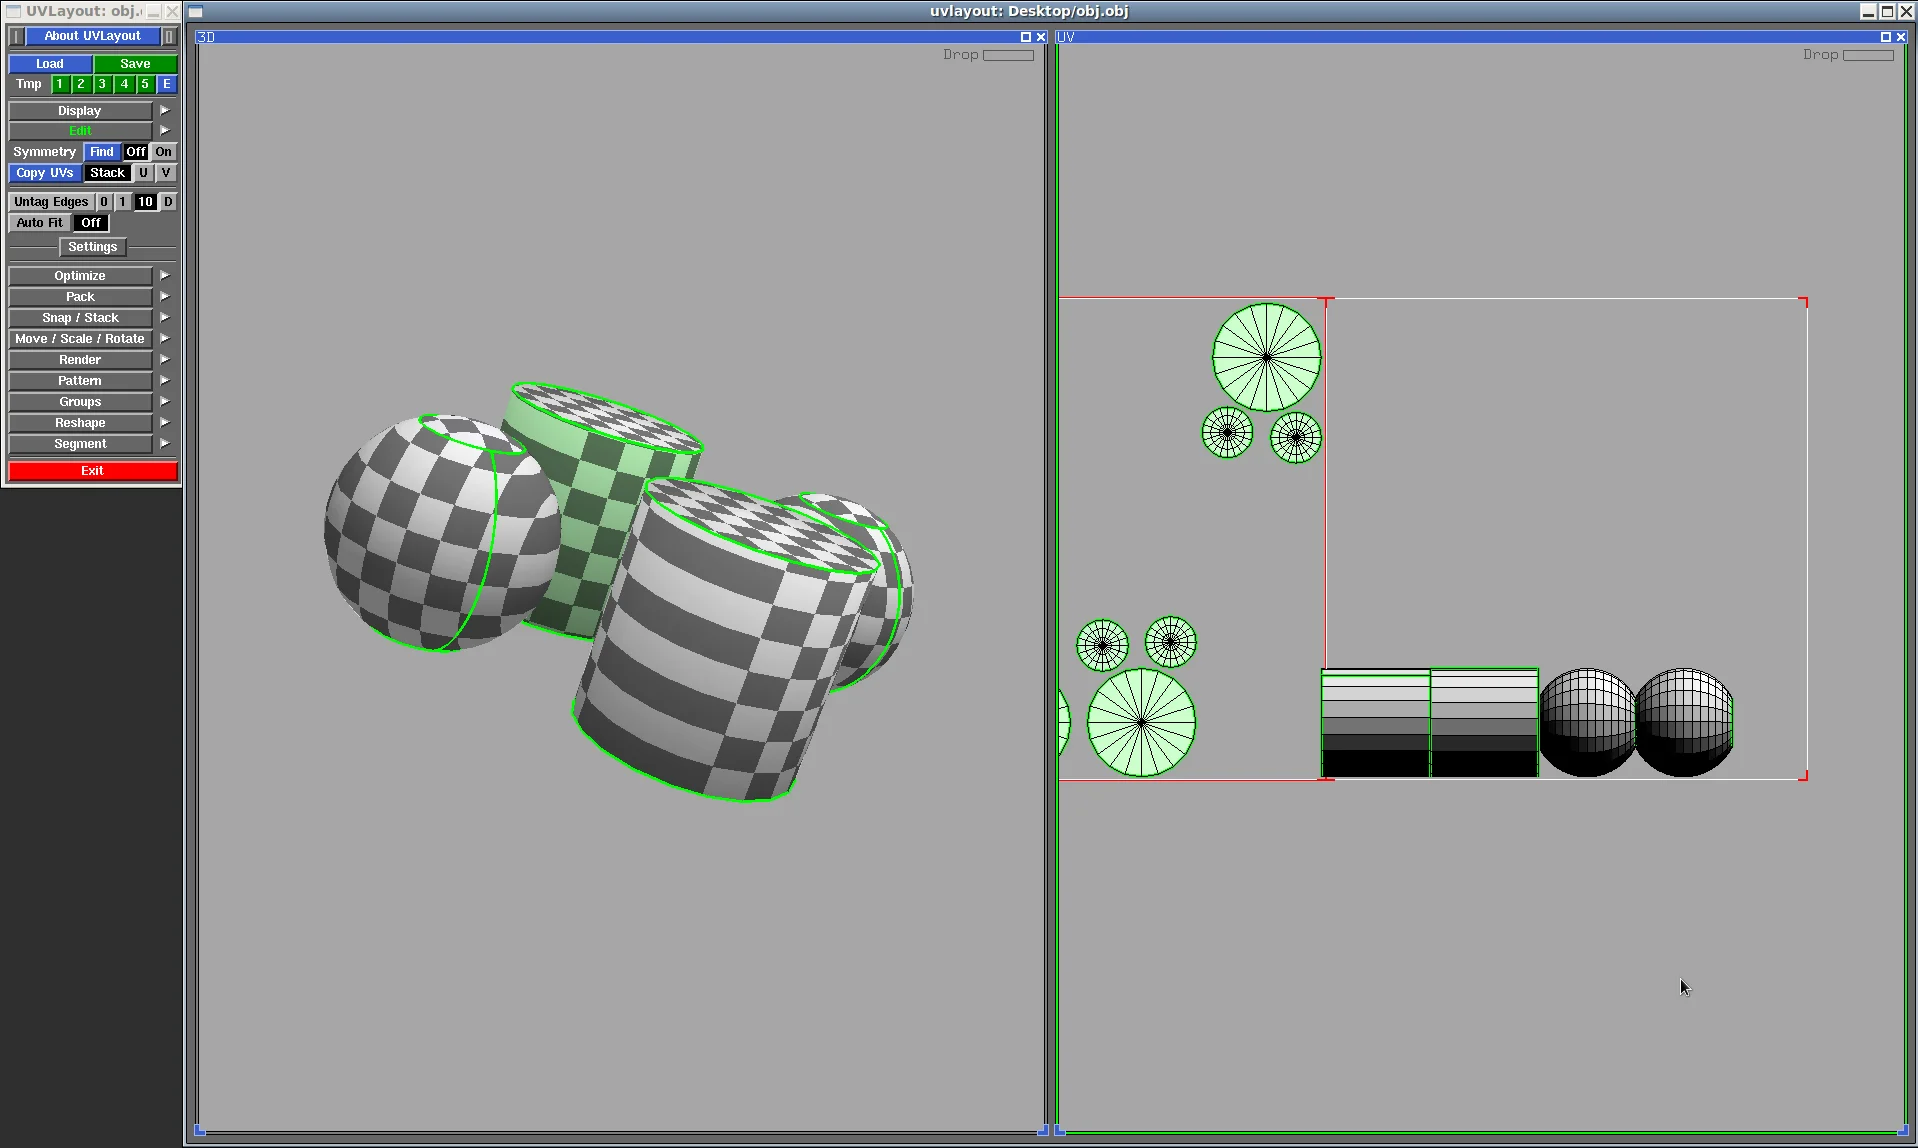The image size is (1918, 1148).
Task: Click the Groups submenu arrow icon
Action: coord(164,401)
